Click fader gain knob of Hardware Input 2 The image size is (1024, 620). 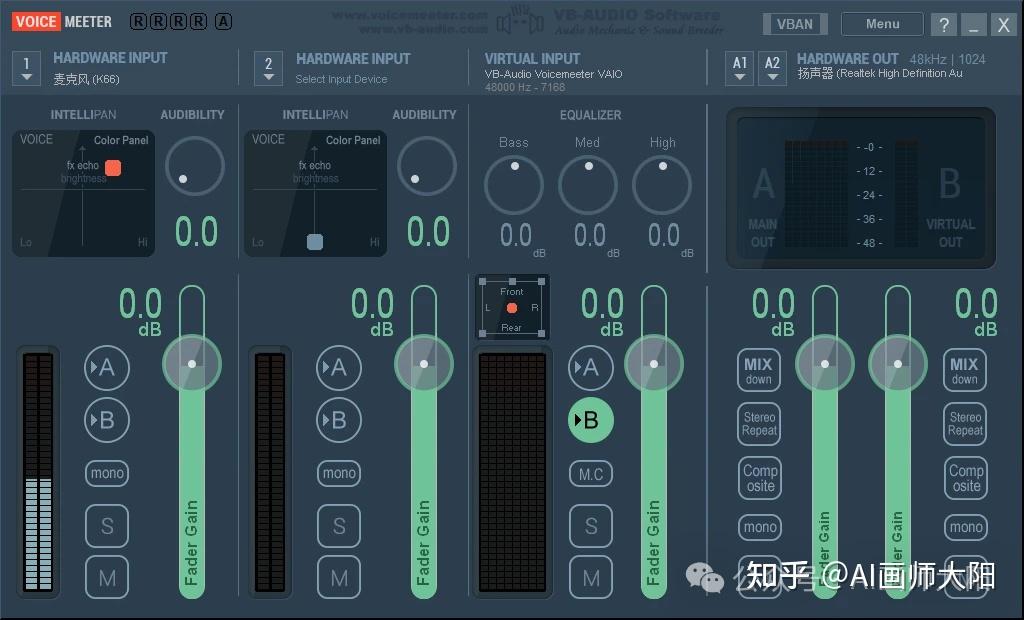point(424,364)
